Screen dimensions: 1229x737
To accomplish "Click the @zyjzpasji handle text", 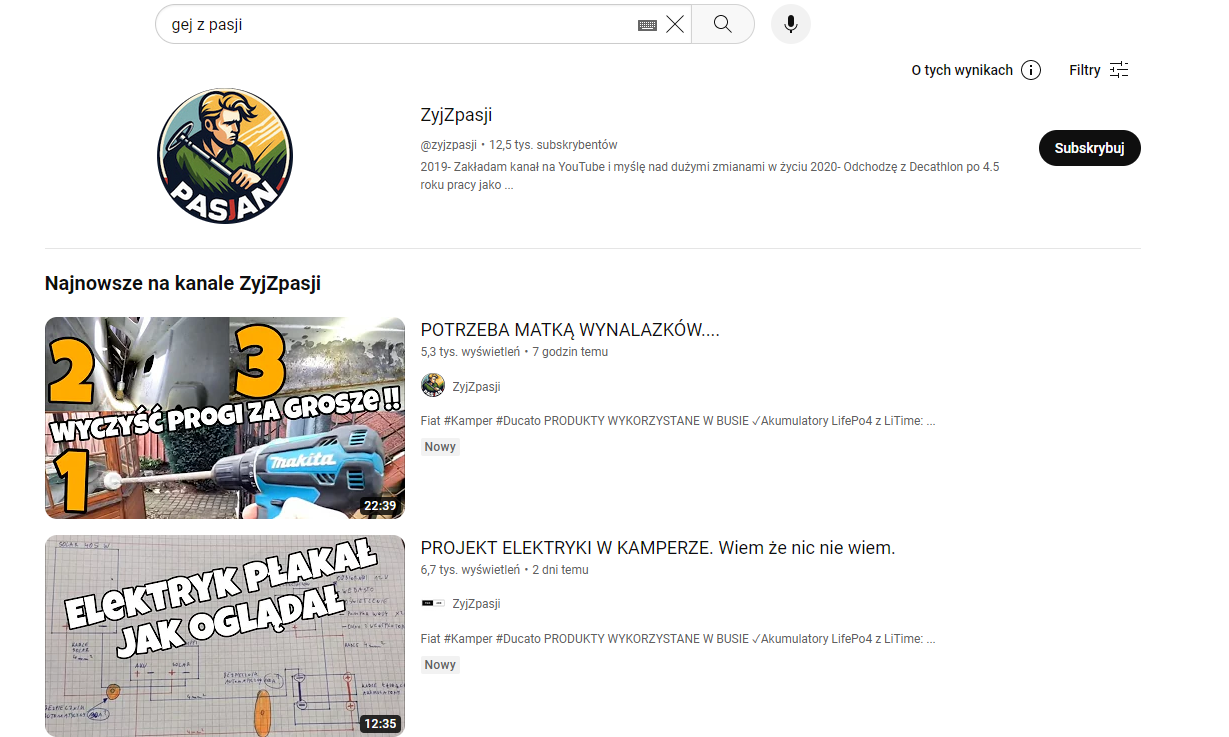I will coord(449,145).
